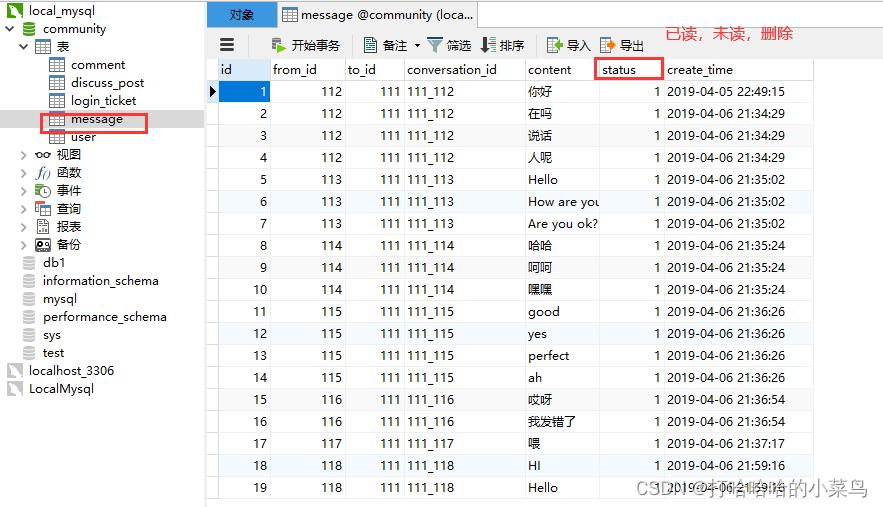Click the status column header
This screenshot has height=507, width=883.
point(631,69)
